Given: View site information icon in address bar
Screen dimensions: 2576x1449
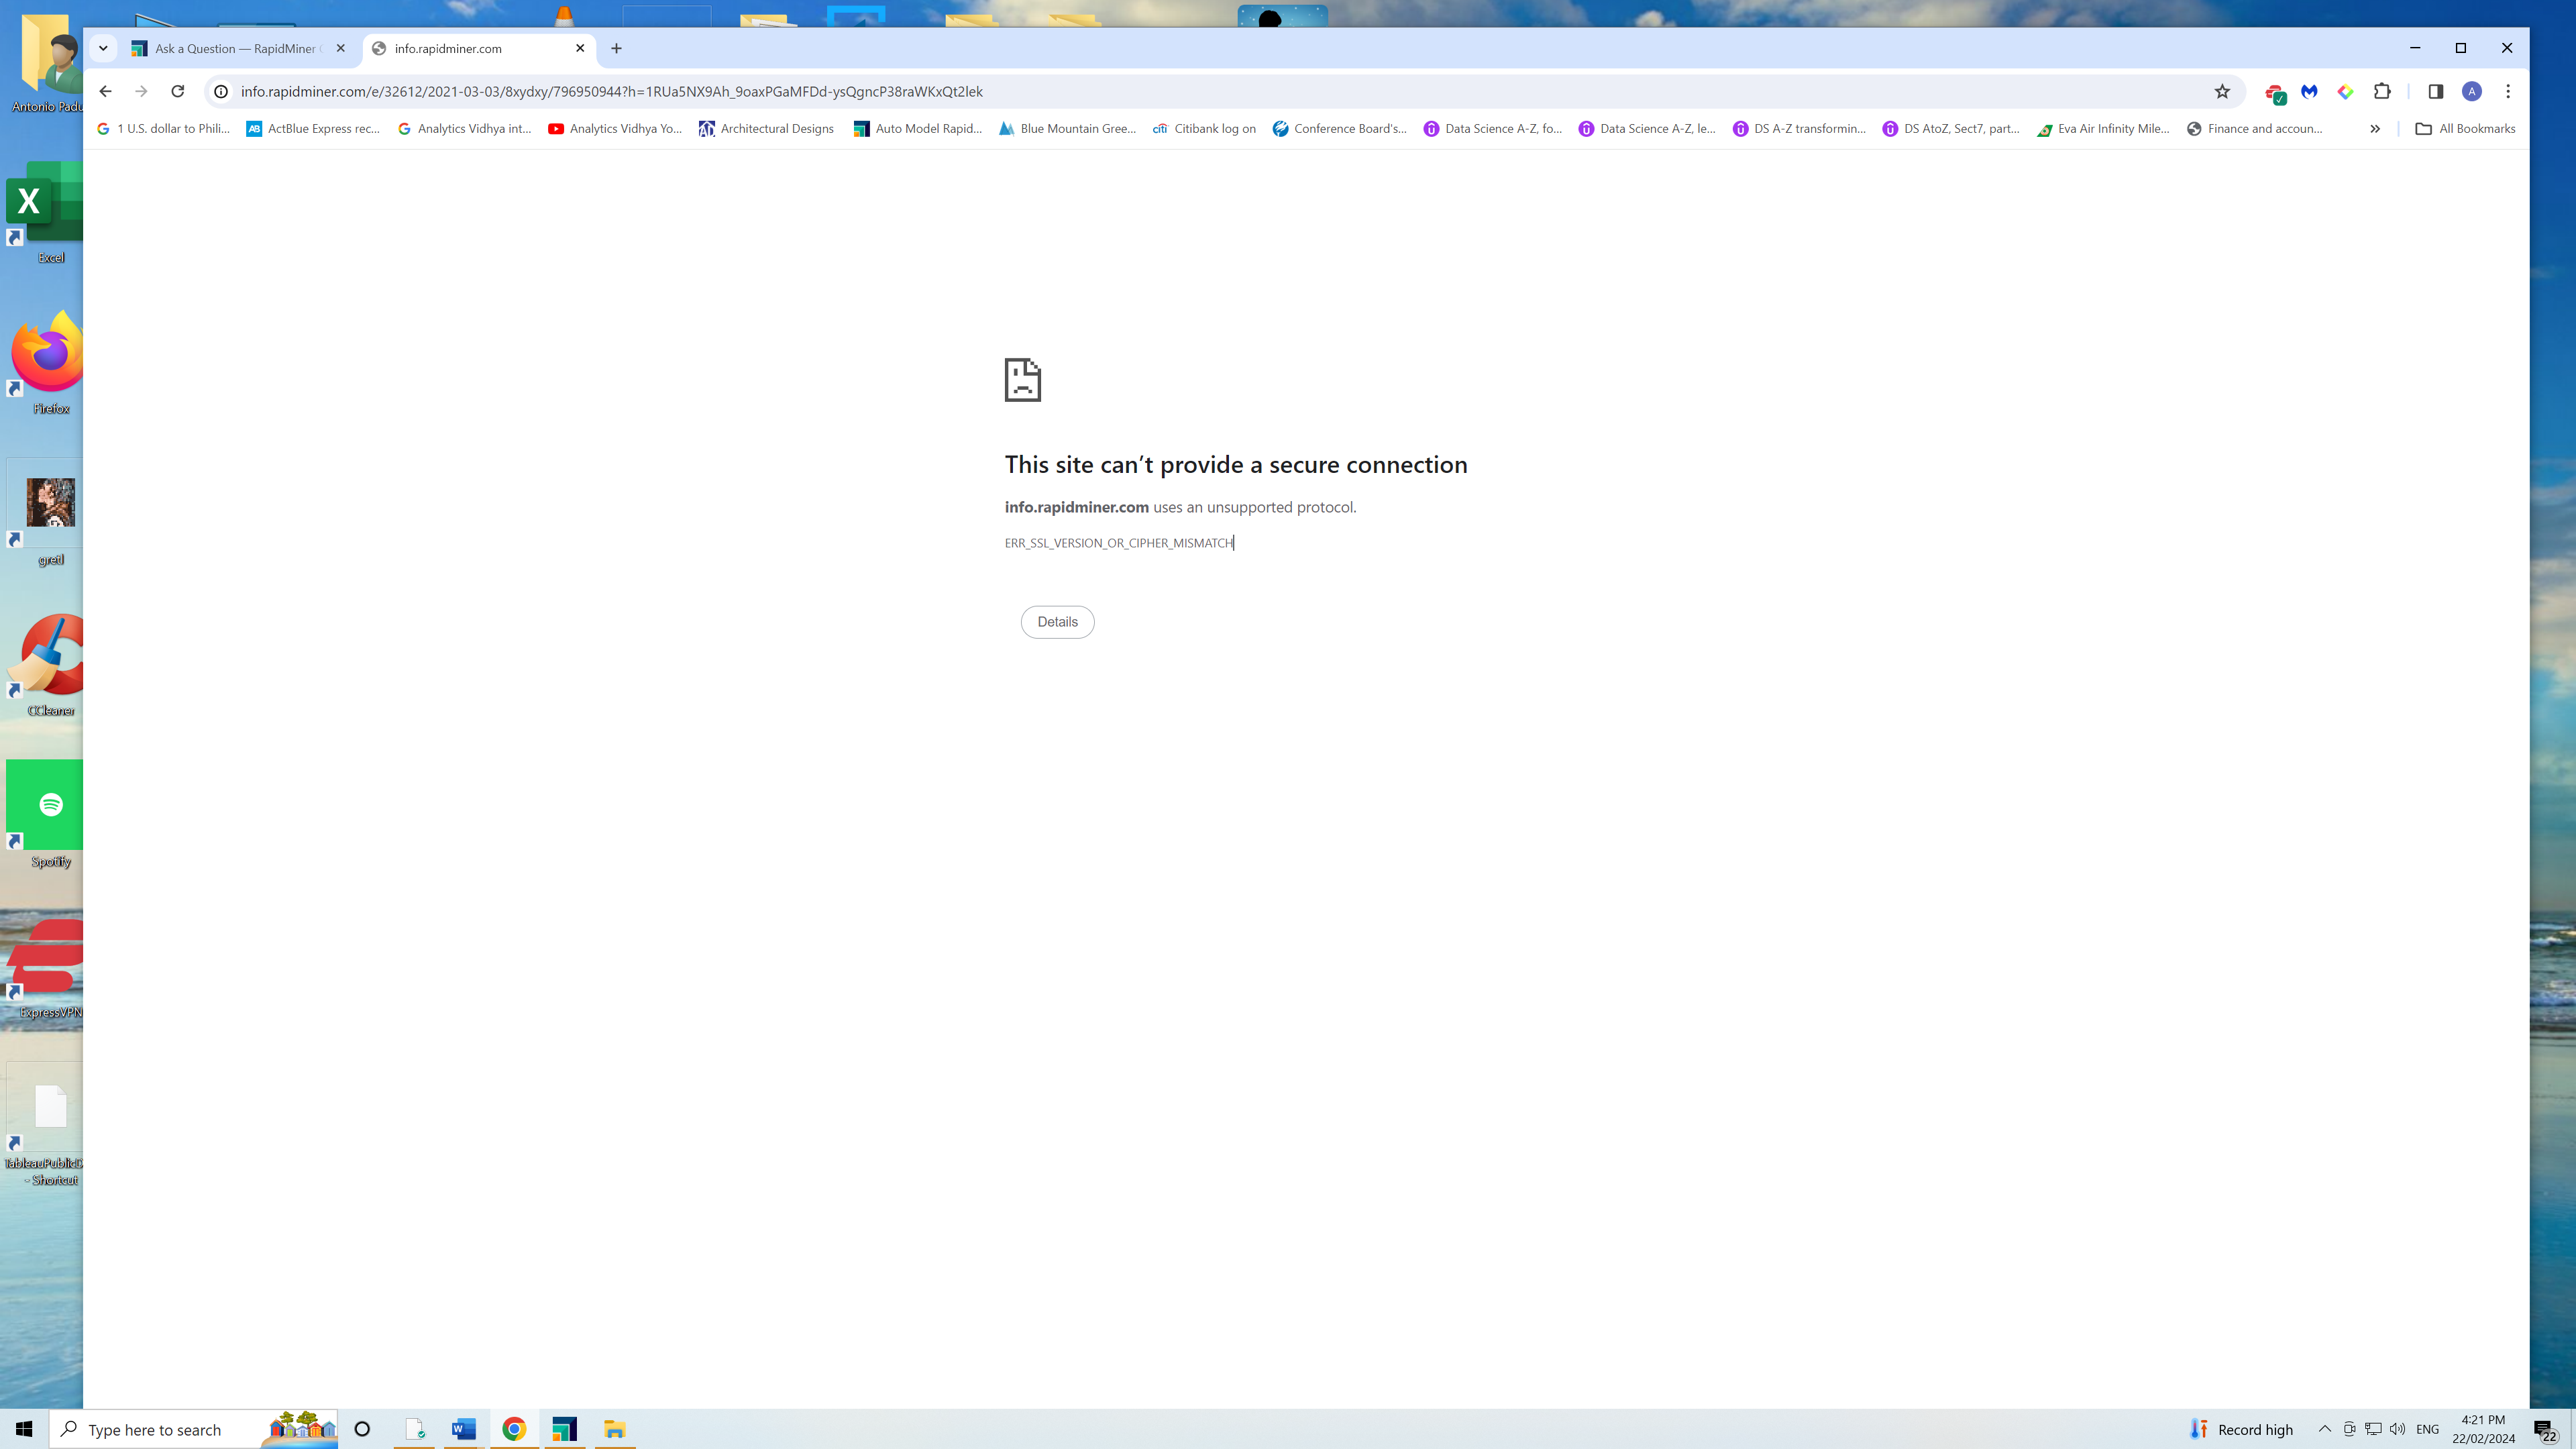Looking at the screenshot, I should (x=221, y=91).
